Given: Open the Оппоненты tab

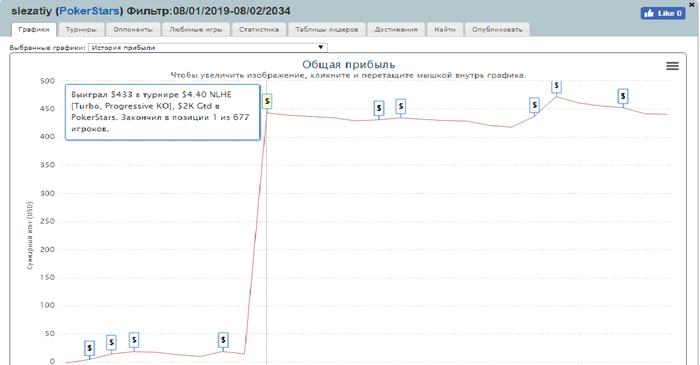Looking at the screenshot, I should coord(133,29).
